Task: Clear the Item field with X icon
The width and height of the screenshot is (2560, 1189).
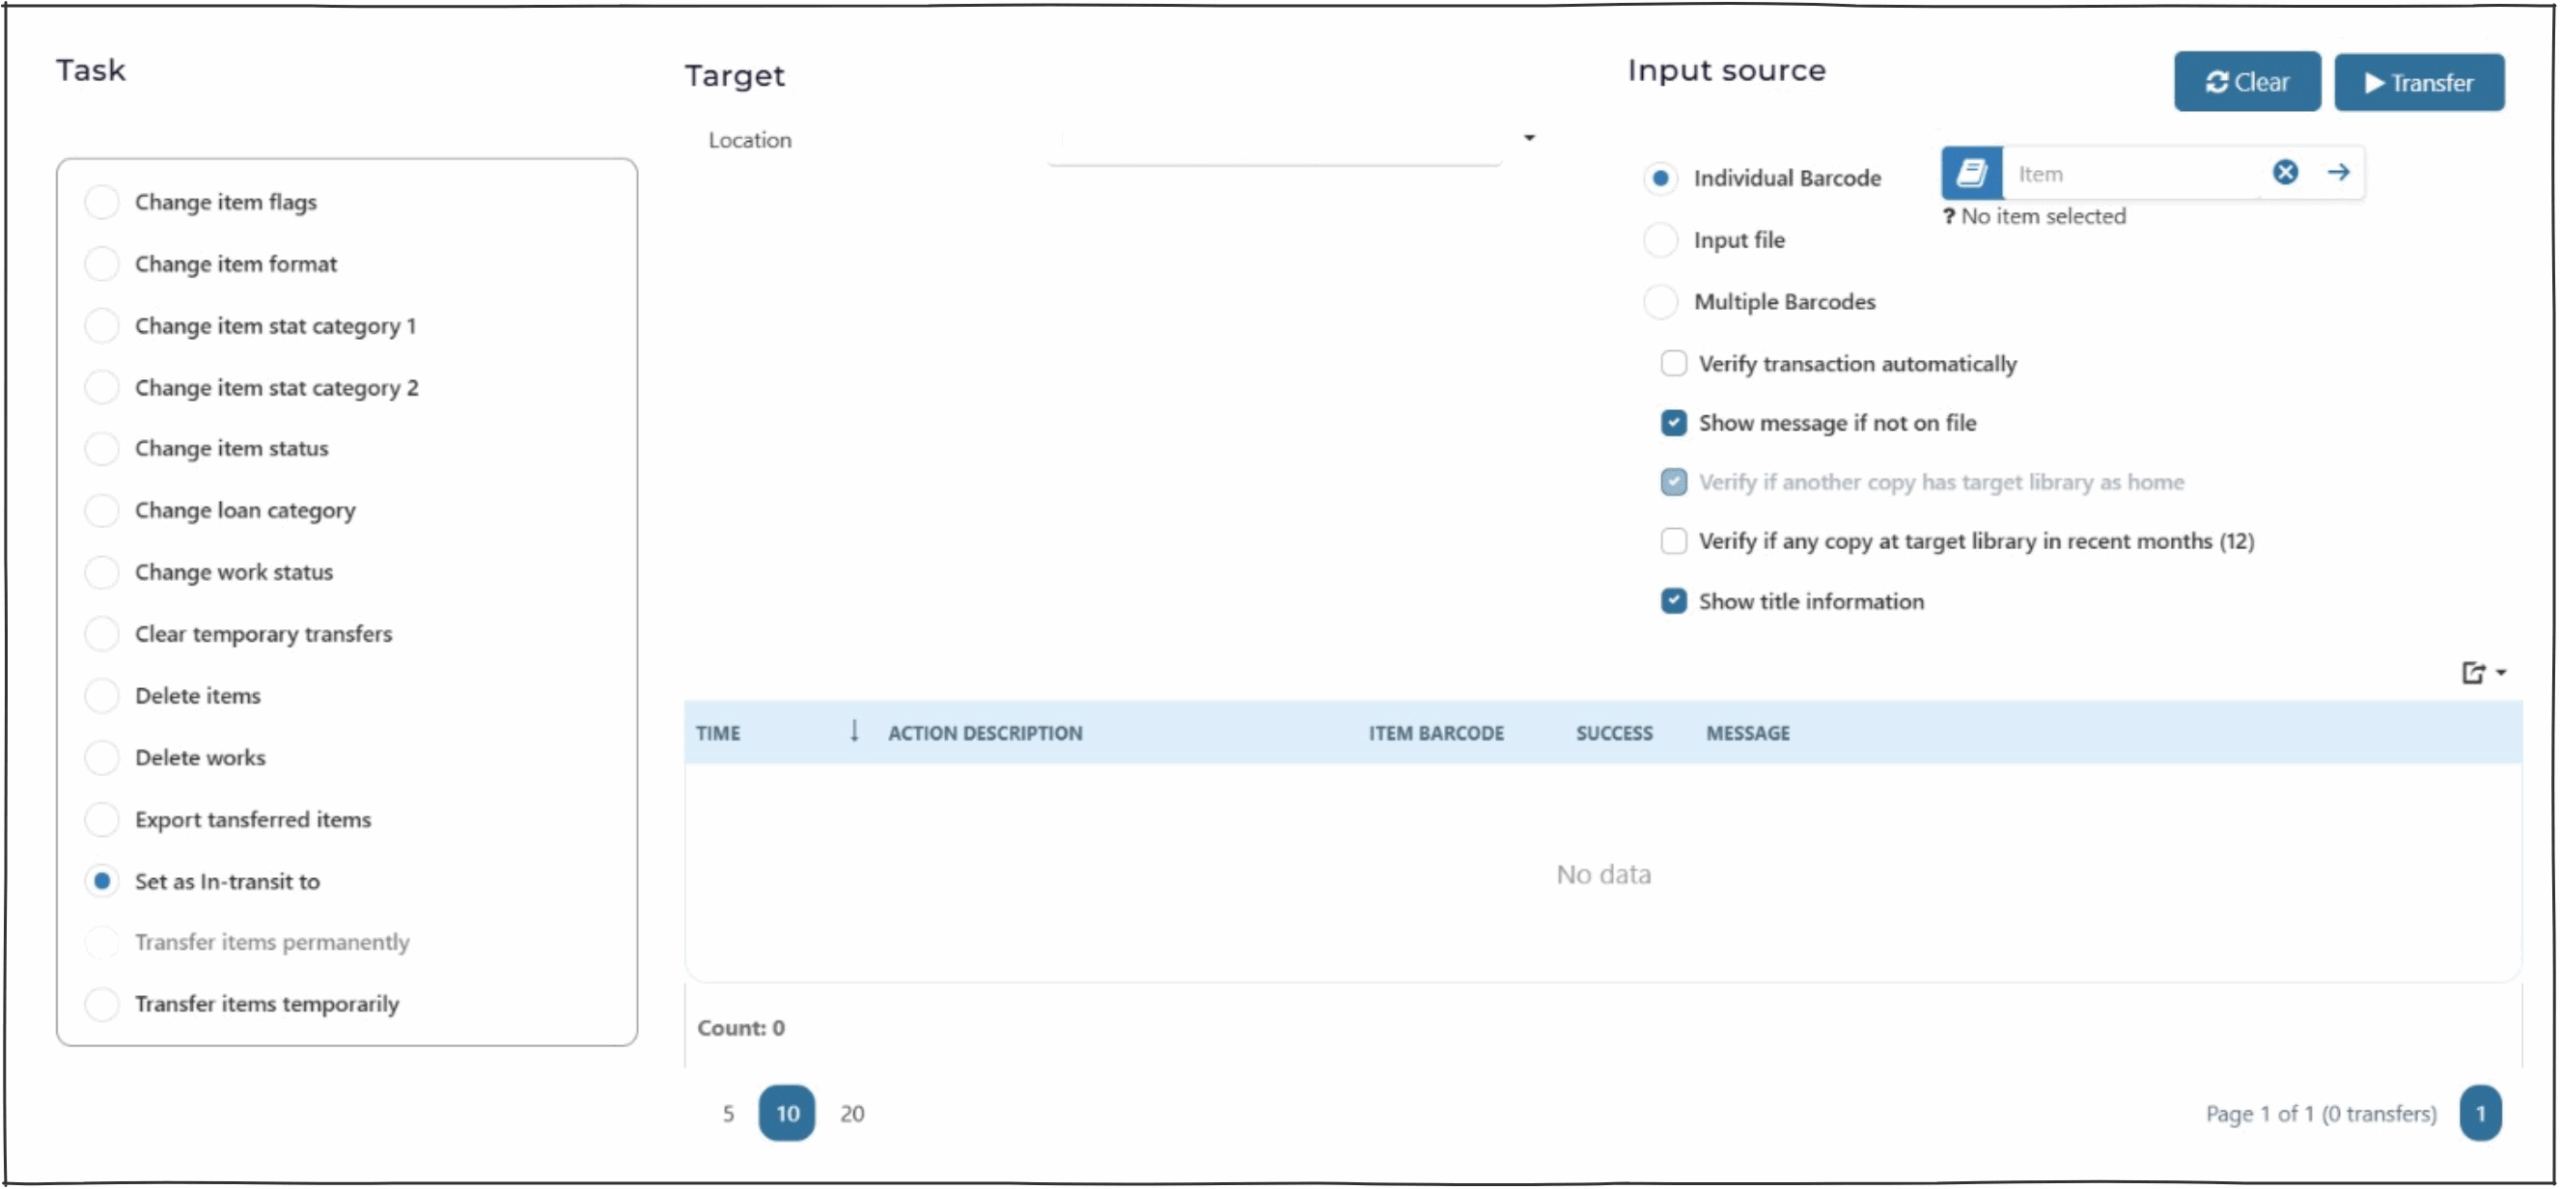Action: (2284, 172)
